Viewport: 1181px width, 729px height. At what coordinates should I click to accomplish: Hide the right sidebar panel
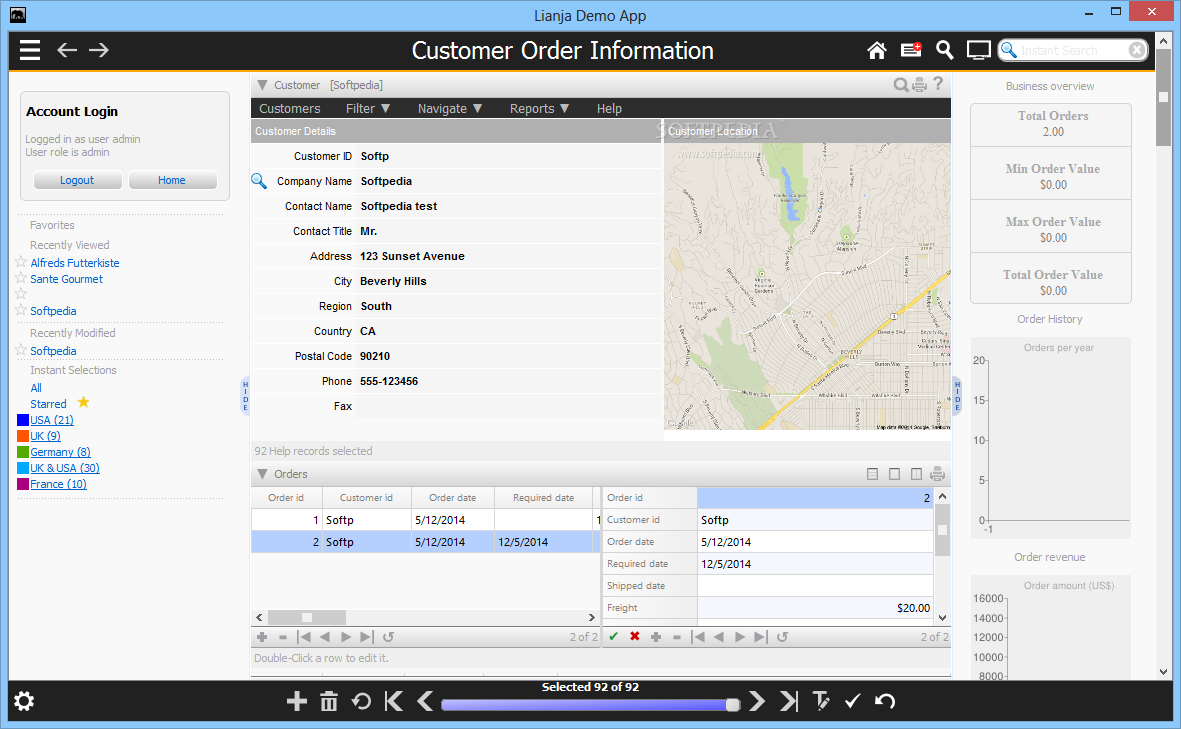(957, 396)
